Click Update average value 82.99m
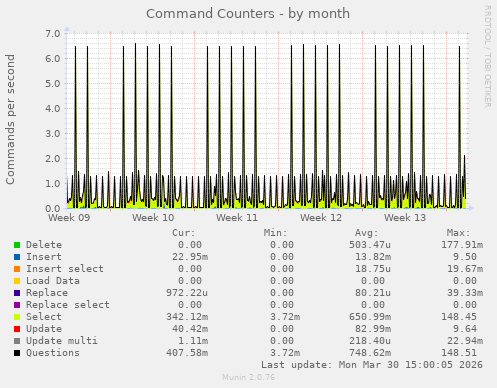The image size is (497, 388). (x=373, y=329)
